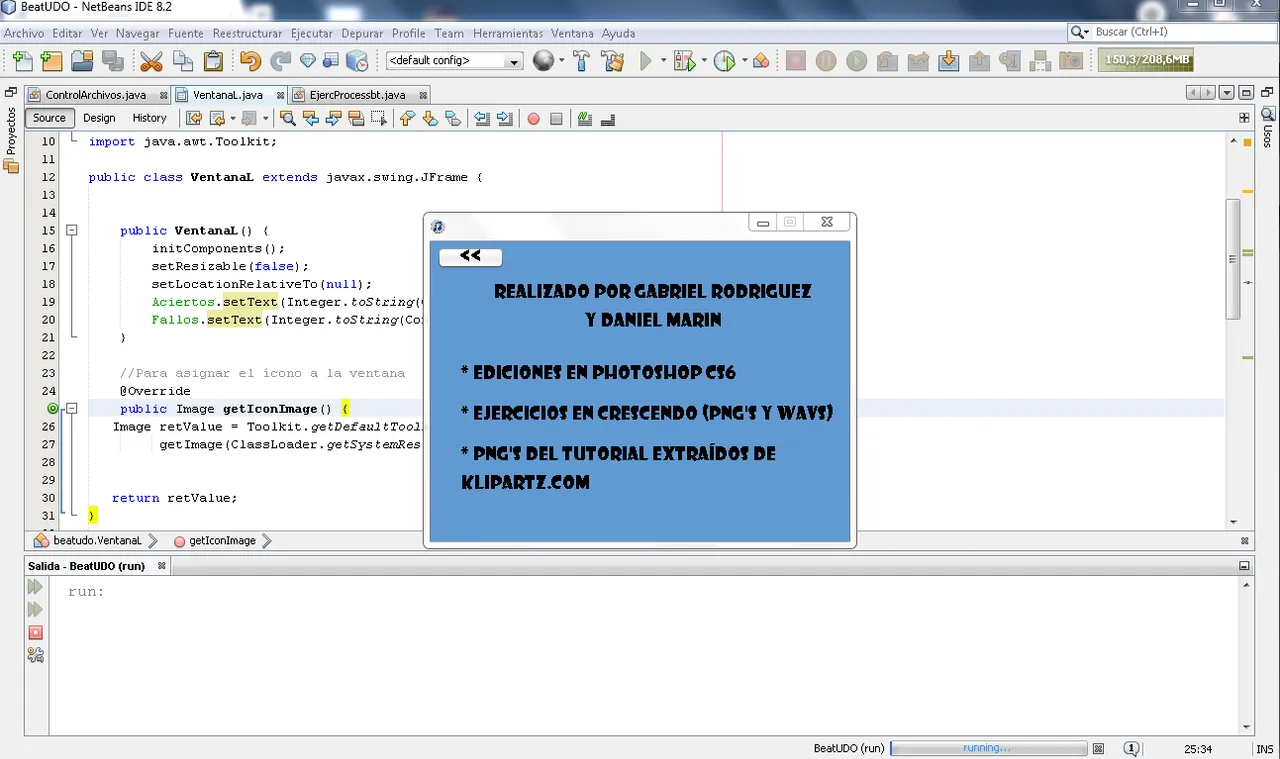Open the default config dropdown
1280x759 pixels.
click(x=455, y=61)
